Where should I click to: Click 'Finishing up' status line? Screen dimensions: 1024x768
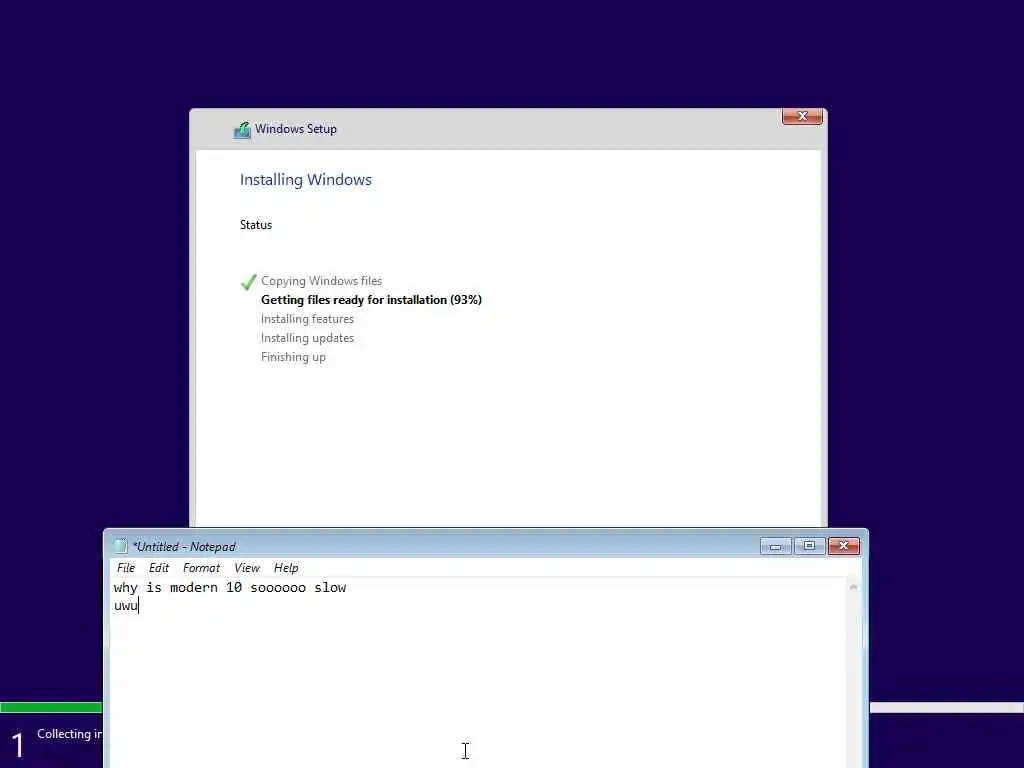[x=293, y=357]
